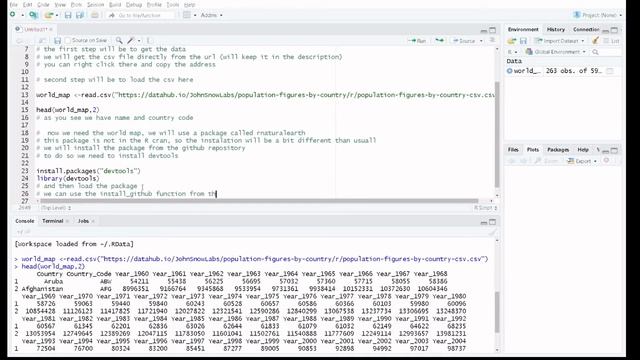Save script using editor toolbar disk icon

point(57,40)
